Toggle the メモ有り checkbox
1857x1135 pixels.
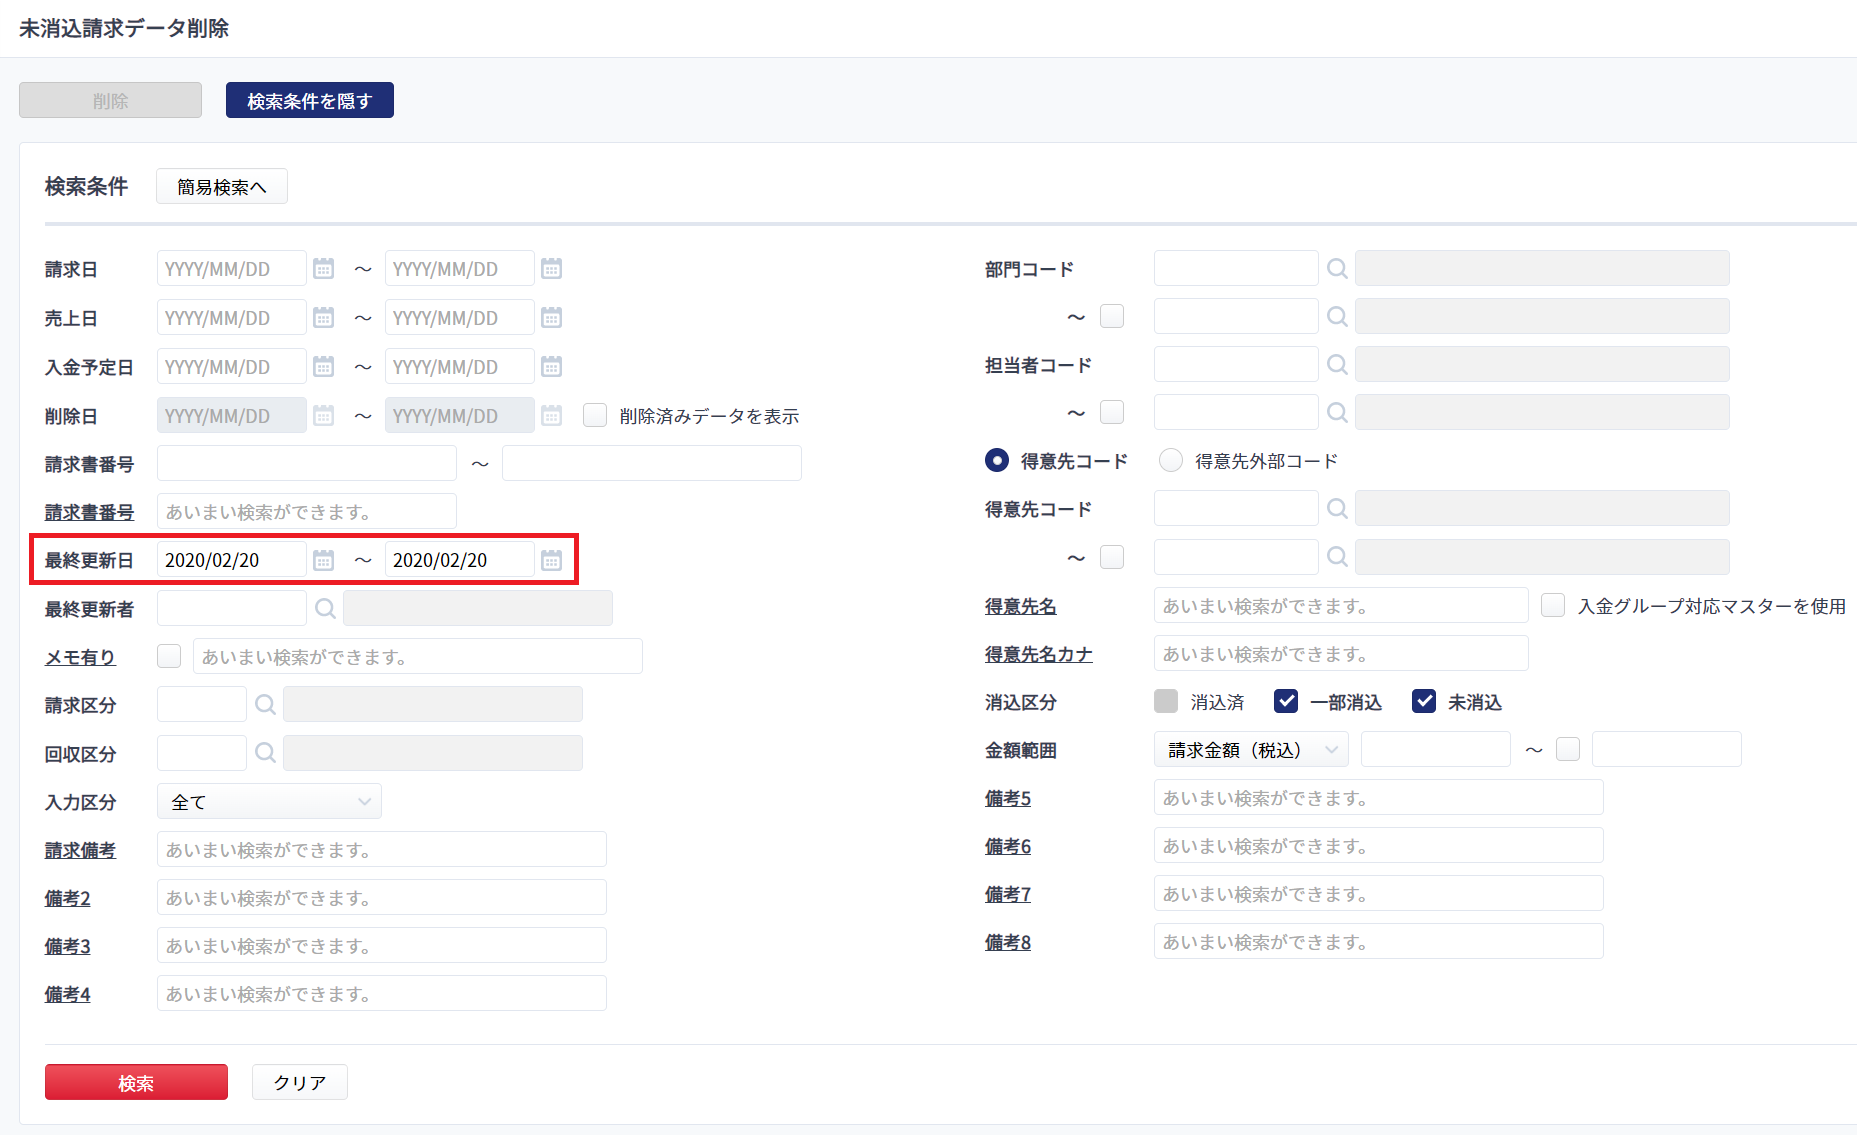pyautogui.click(x=169, y=656)
